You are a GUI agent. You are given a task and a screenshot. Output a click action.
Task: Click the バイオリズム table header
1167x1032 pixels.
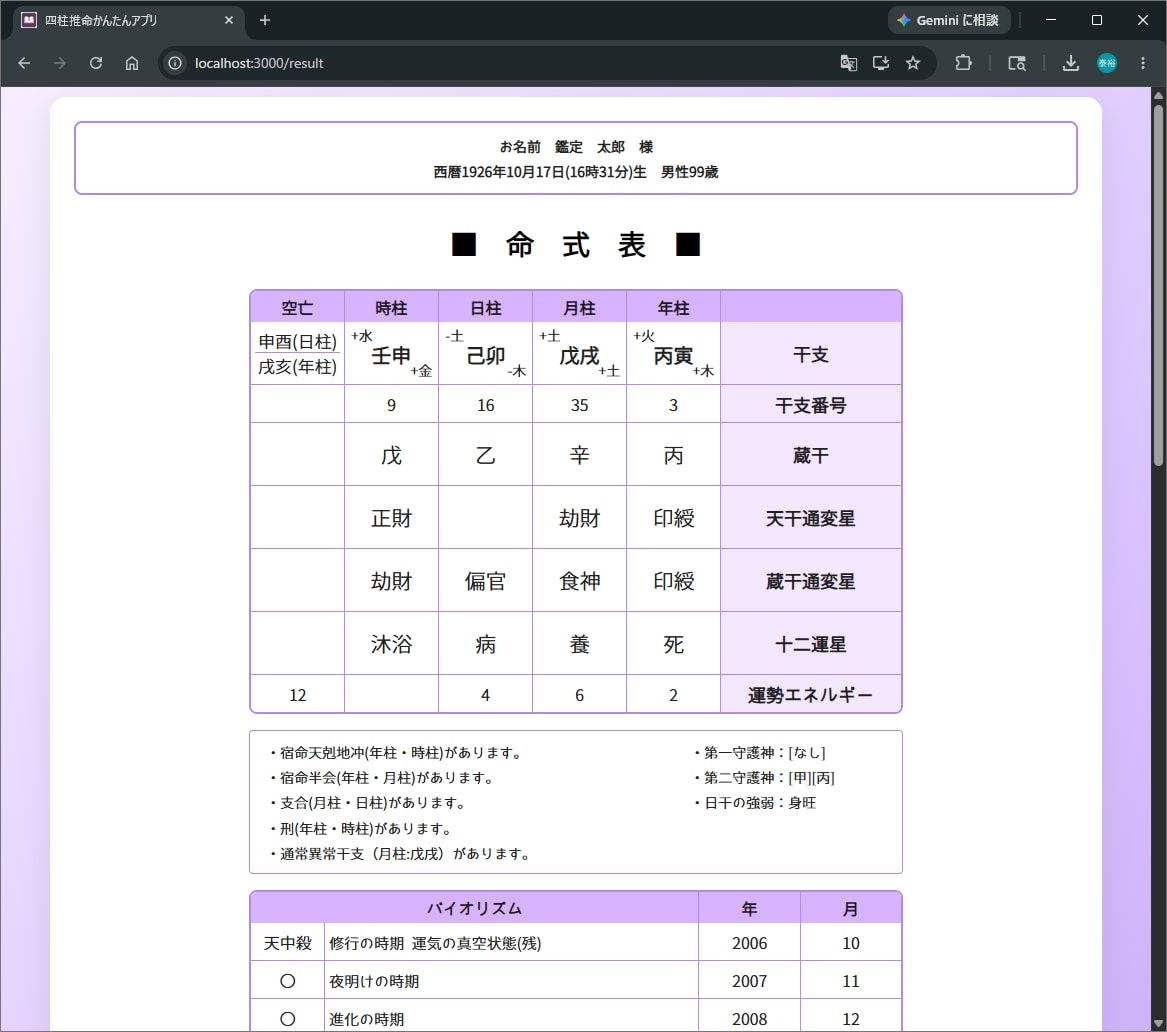(x=474, y=908)
